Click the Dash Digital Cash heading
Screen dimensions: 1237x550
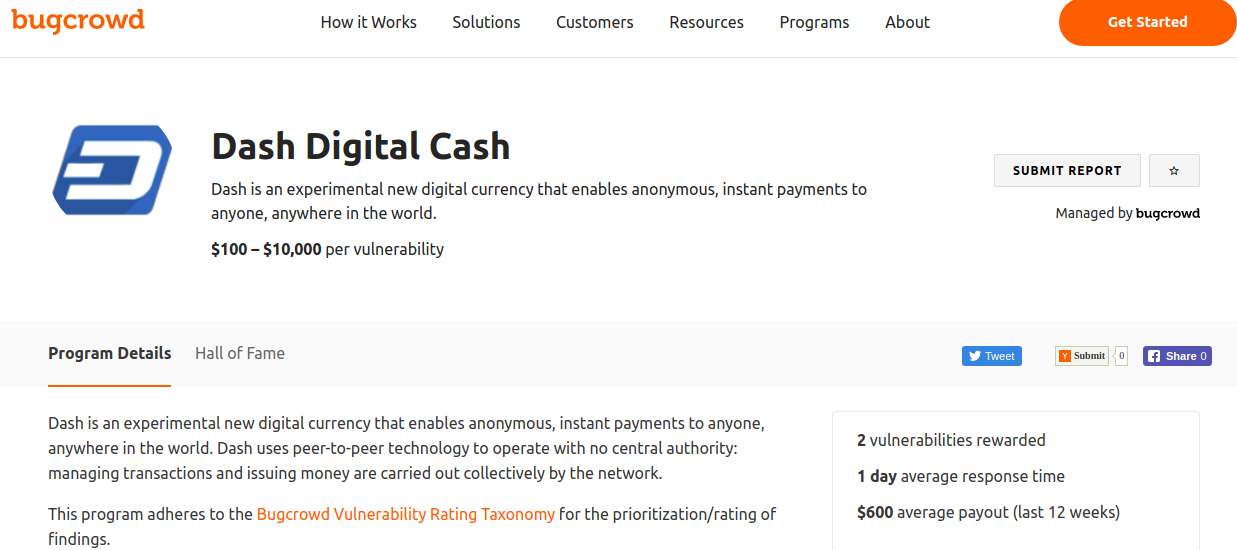361,147
